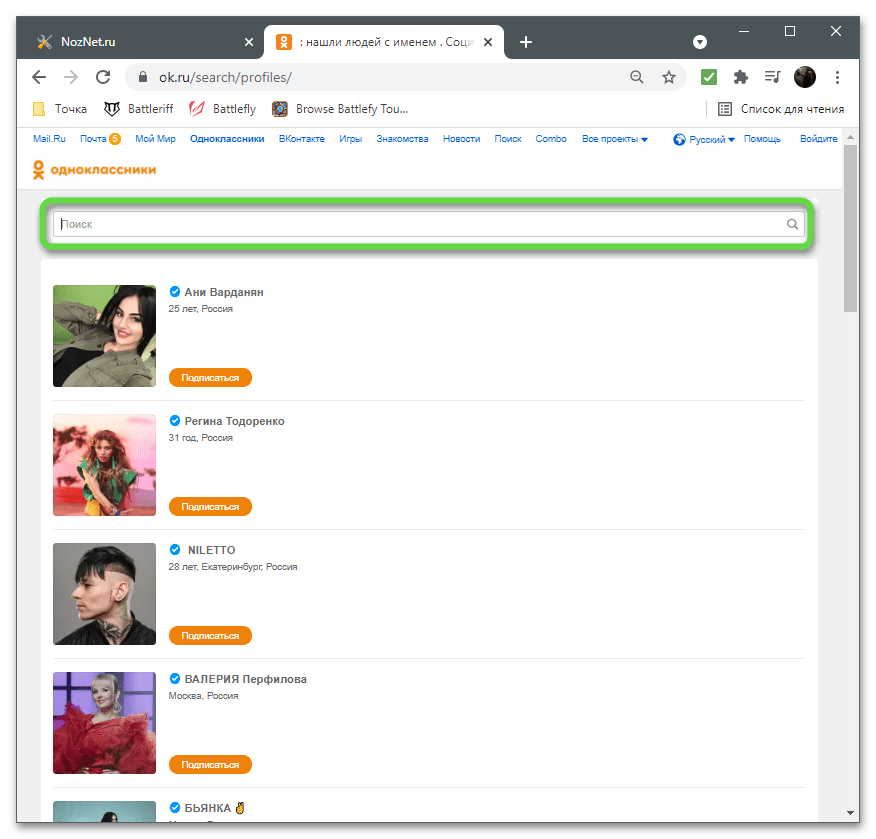The width and height of the screenshot is (876, 839).
Task: Open Combo link in portal bar
Action: [551, 139]
